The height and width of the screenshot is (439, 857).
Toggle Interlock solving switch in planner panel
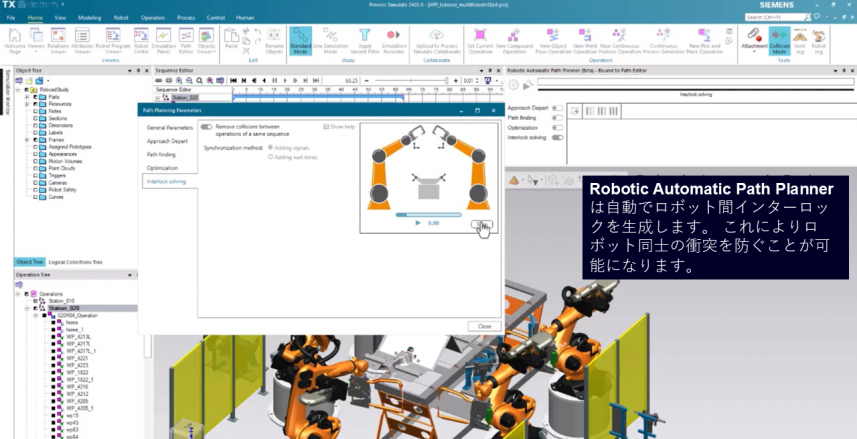pyautogui.click(x=558, y=137)
